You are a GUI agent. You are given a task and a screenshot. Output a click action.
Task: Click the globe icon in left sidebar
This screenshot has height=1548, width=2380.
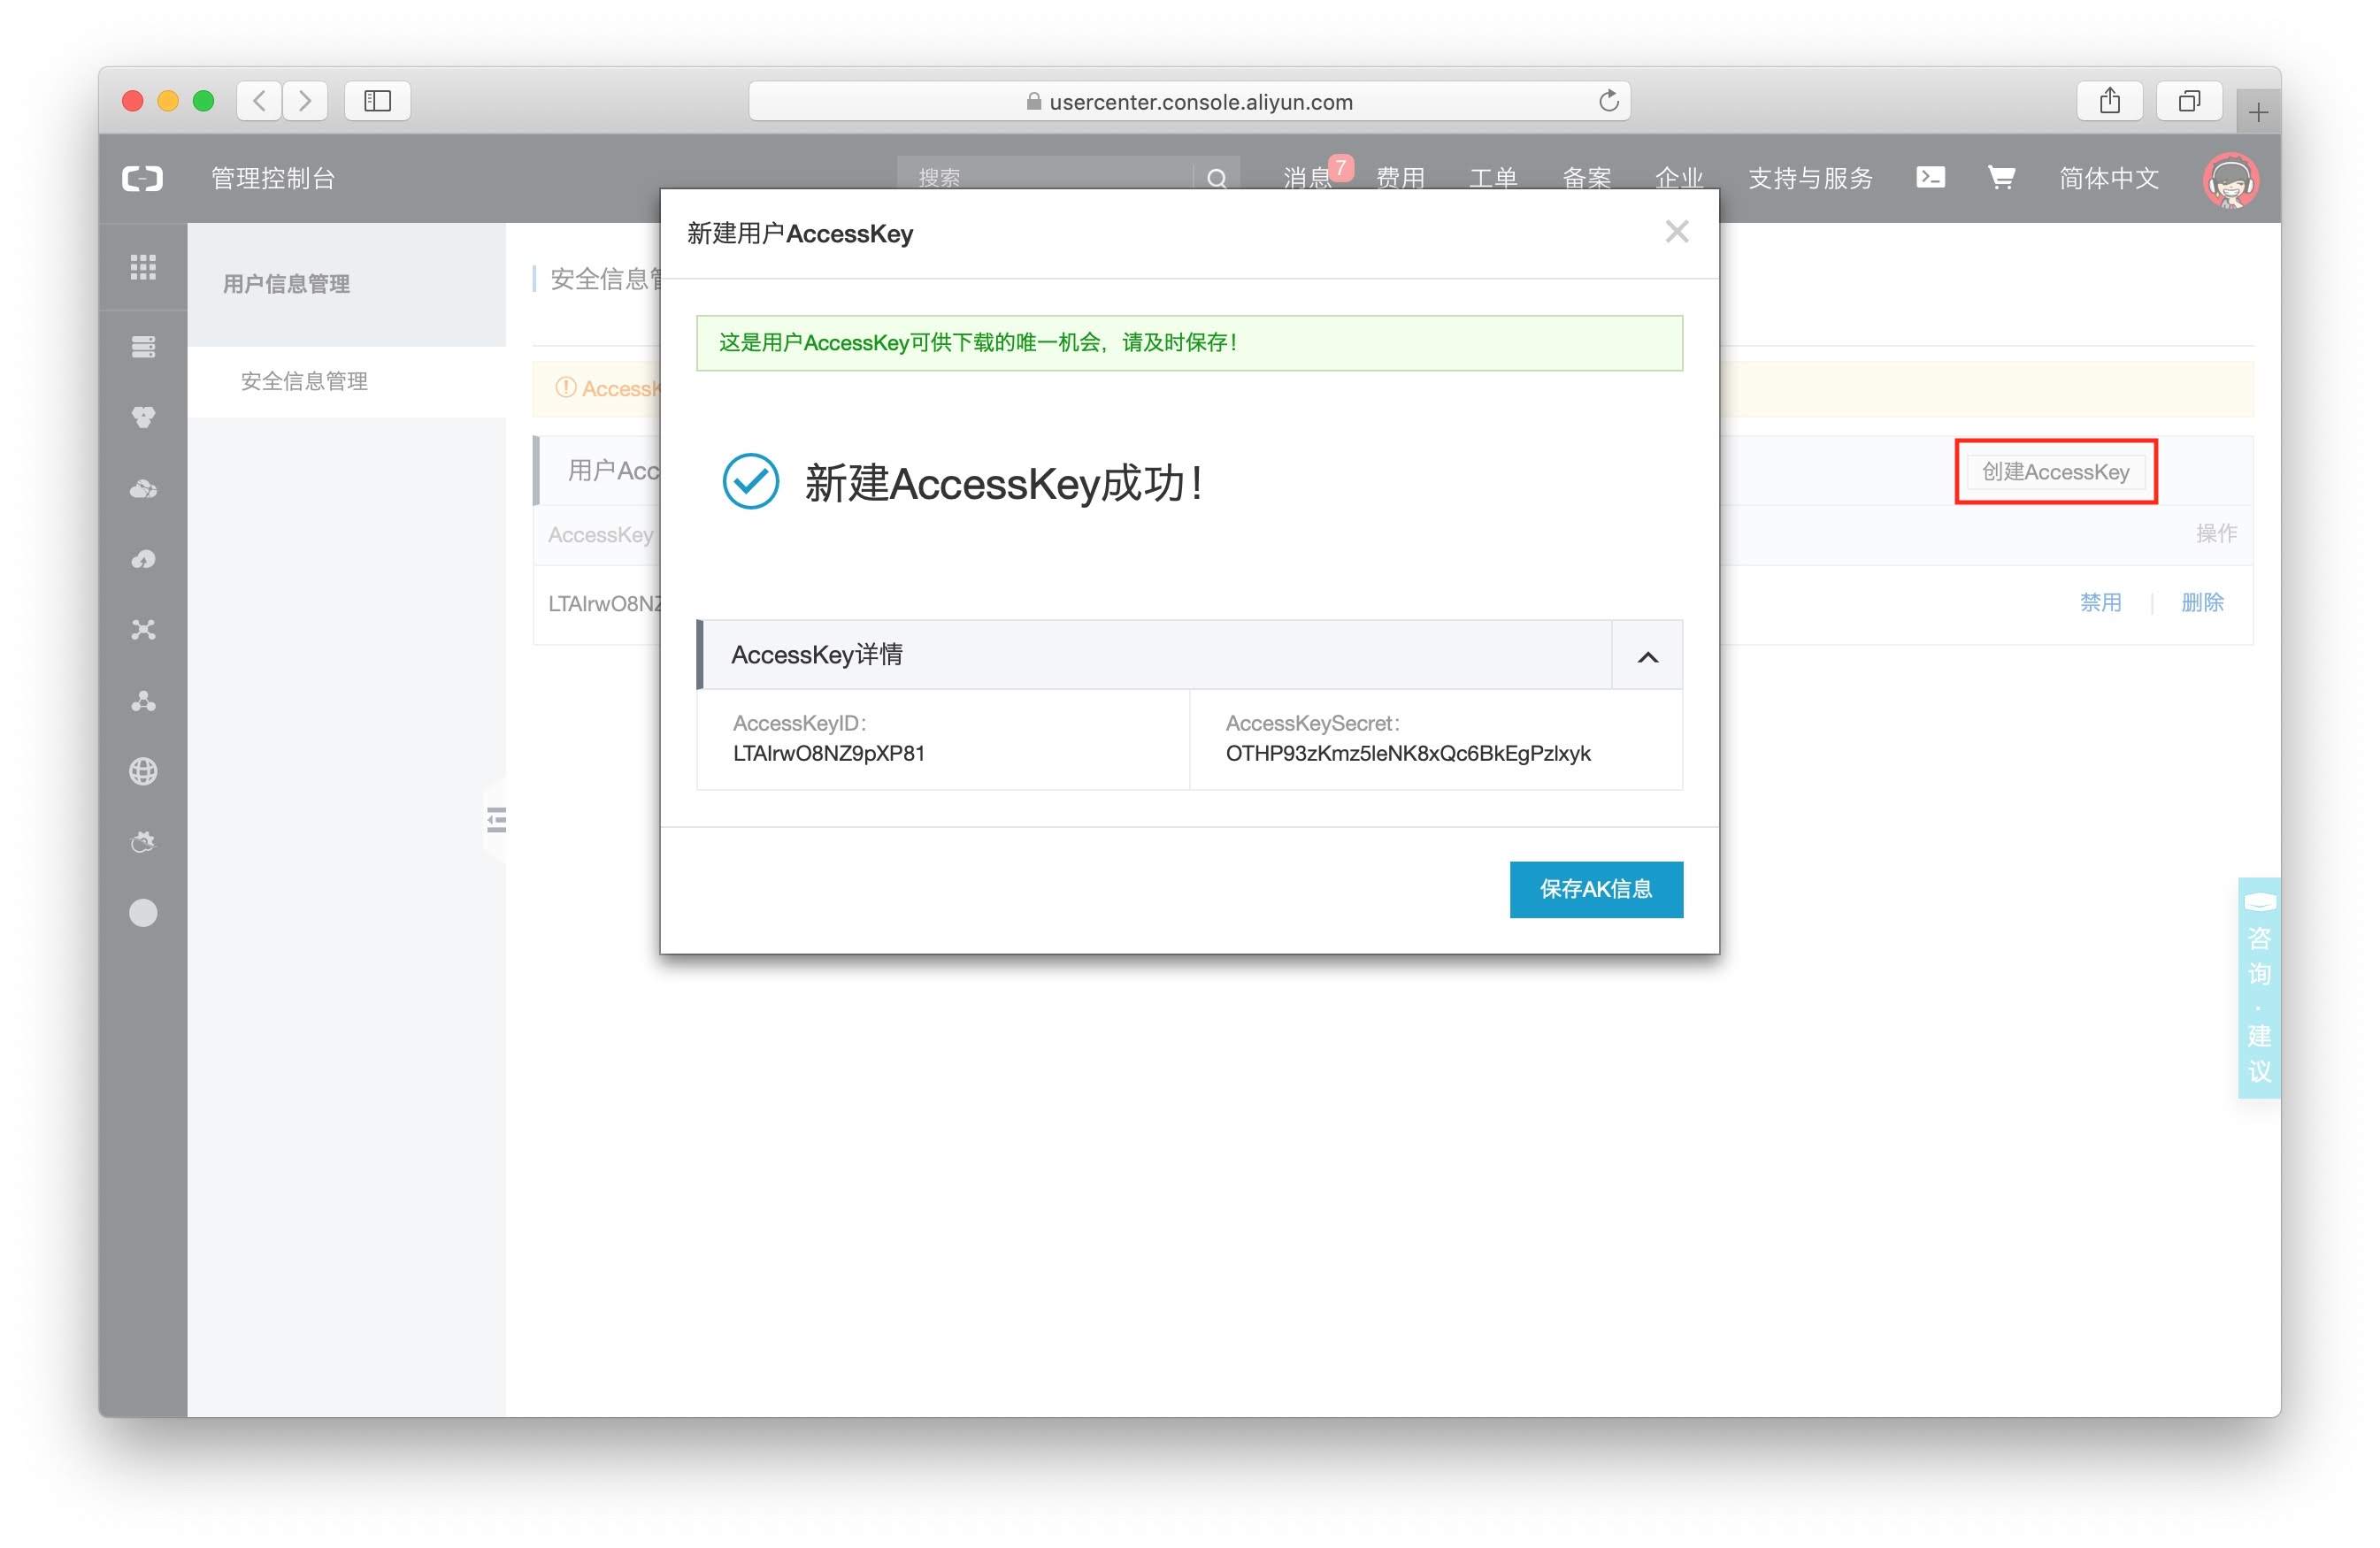pyautogui.click(x=143, y=771)
